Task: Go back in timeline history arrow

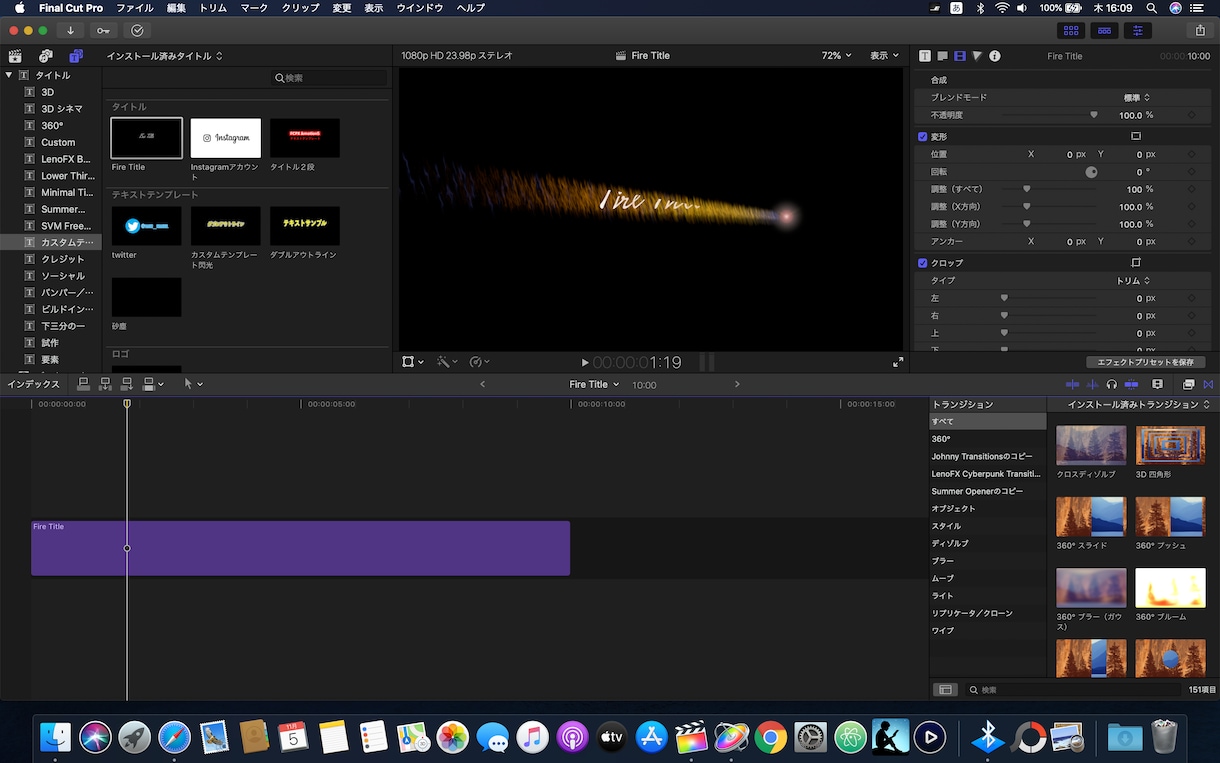Action: pos(483,384)
